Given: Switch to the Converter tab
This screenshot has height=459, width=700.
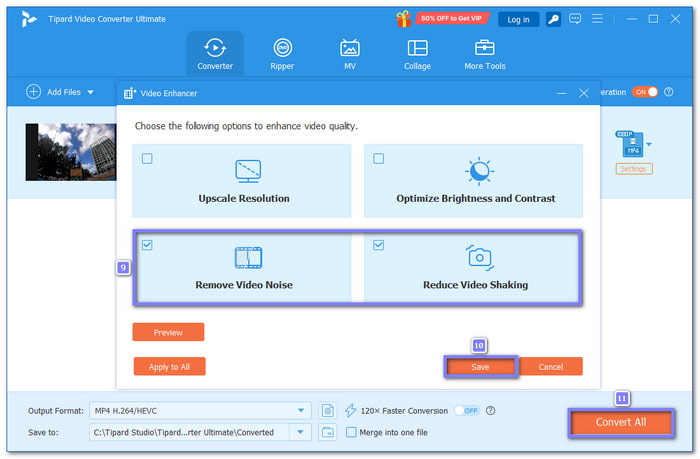Looking at the screenshot, I should 214,53.
